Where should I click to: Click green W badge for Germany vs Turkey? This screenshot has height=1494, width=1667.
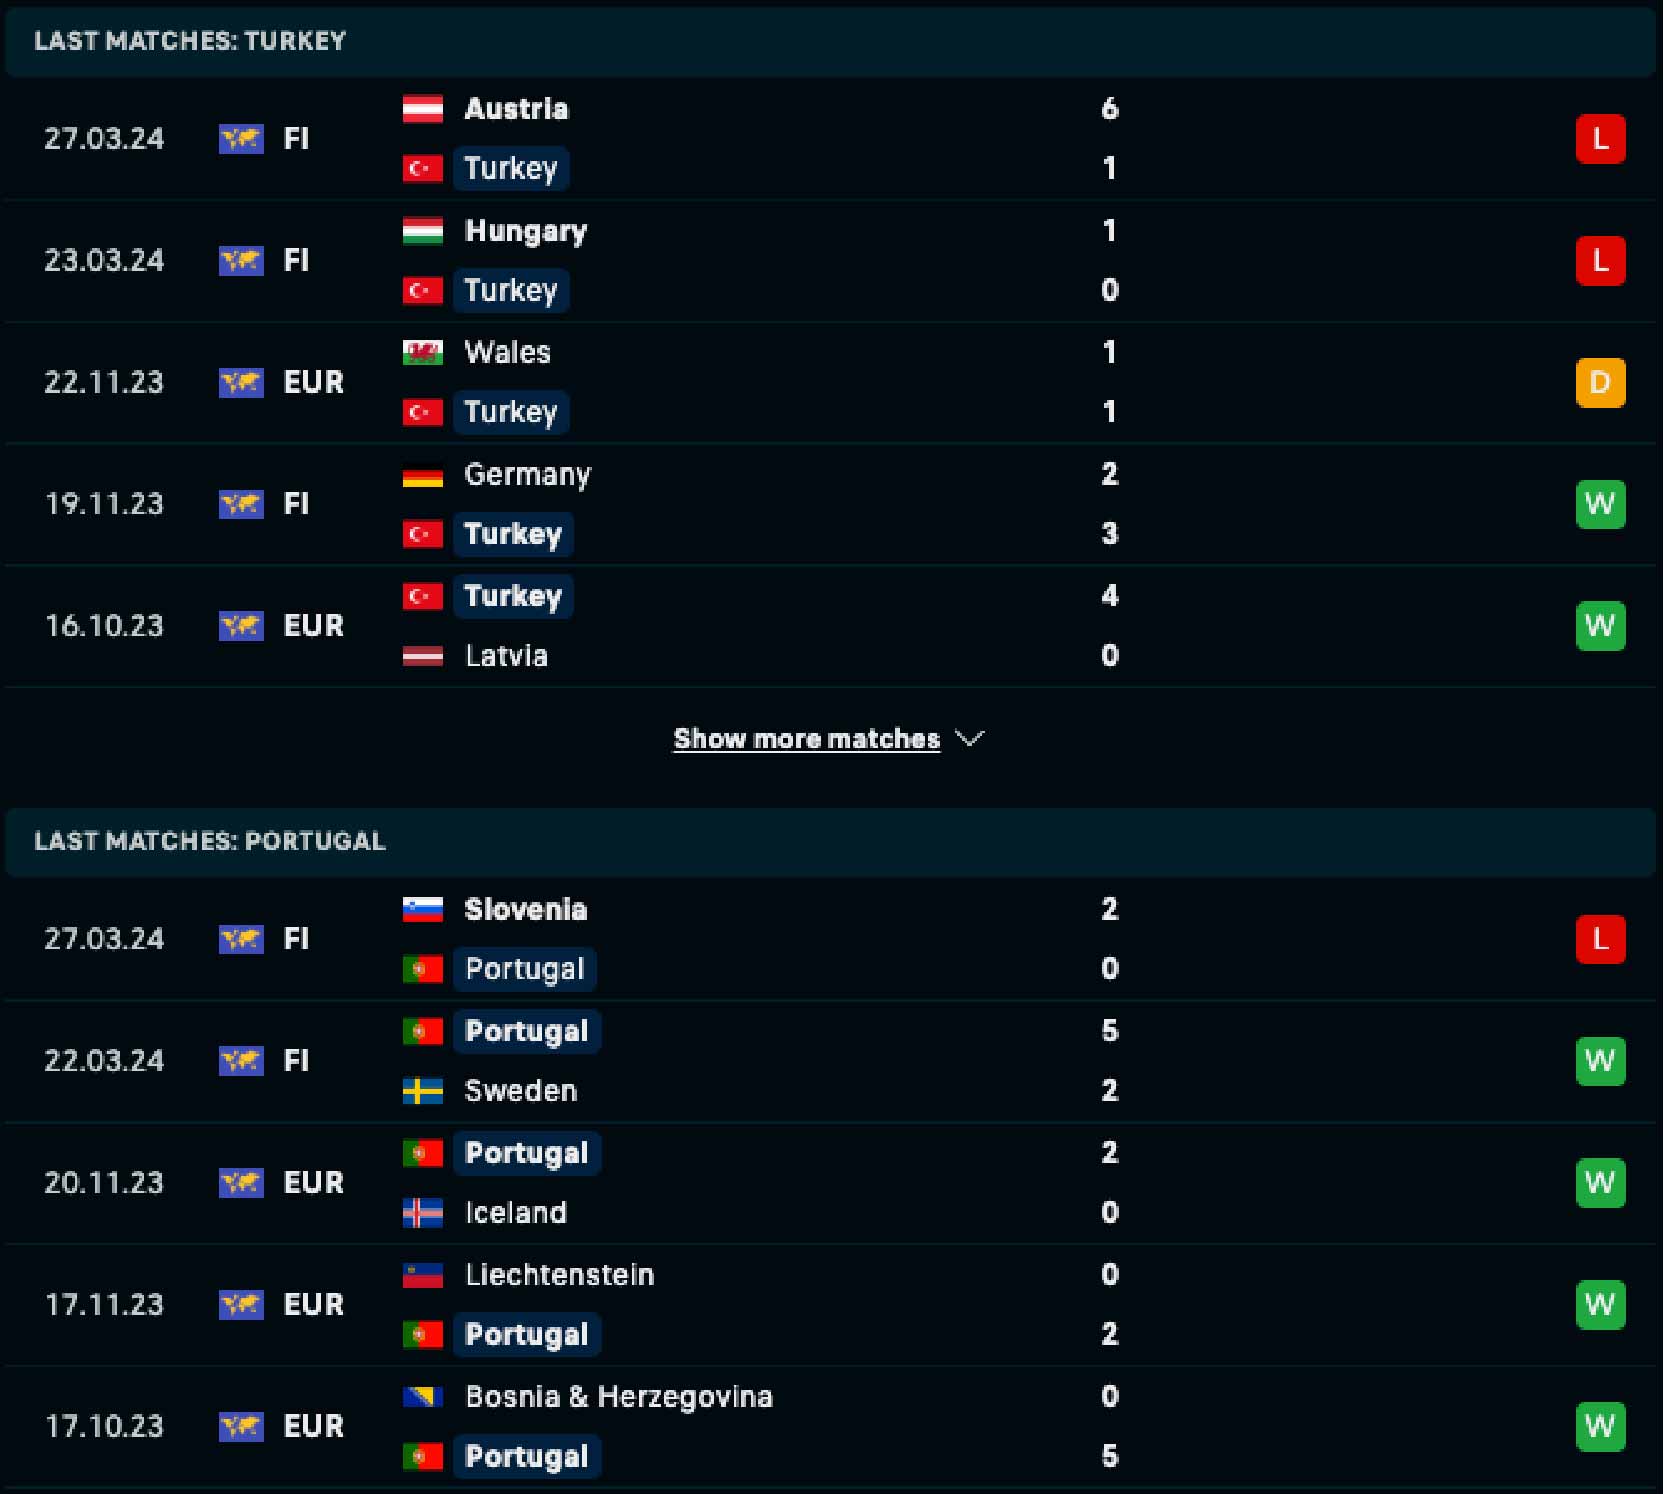(1599, 504)
